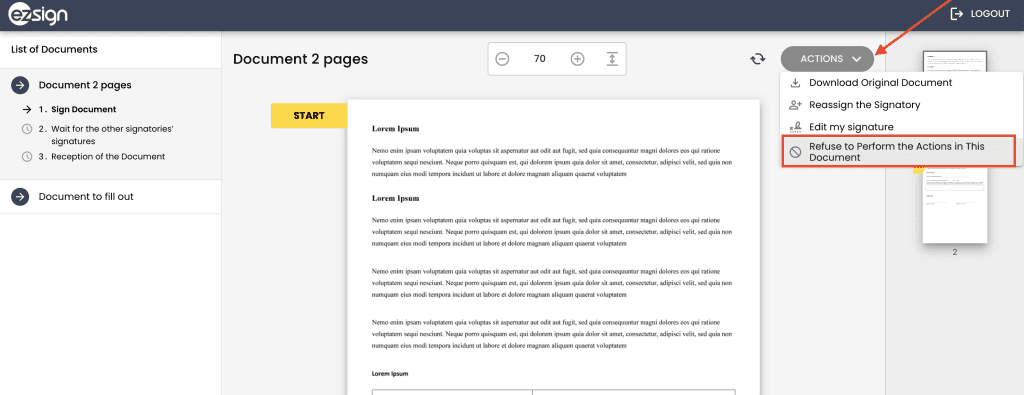1024x395 pixels.
Task: Choose Download Original Document
Action: [880, 83]
